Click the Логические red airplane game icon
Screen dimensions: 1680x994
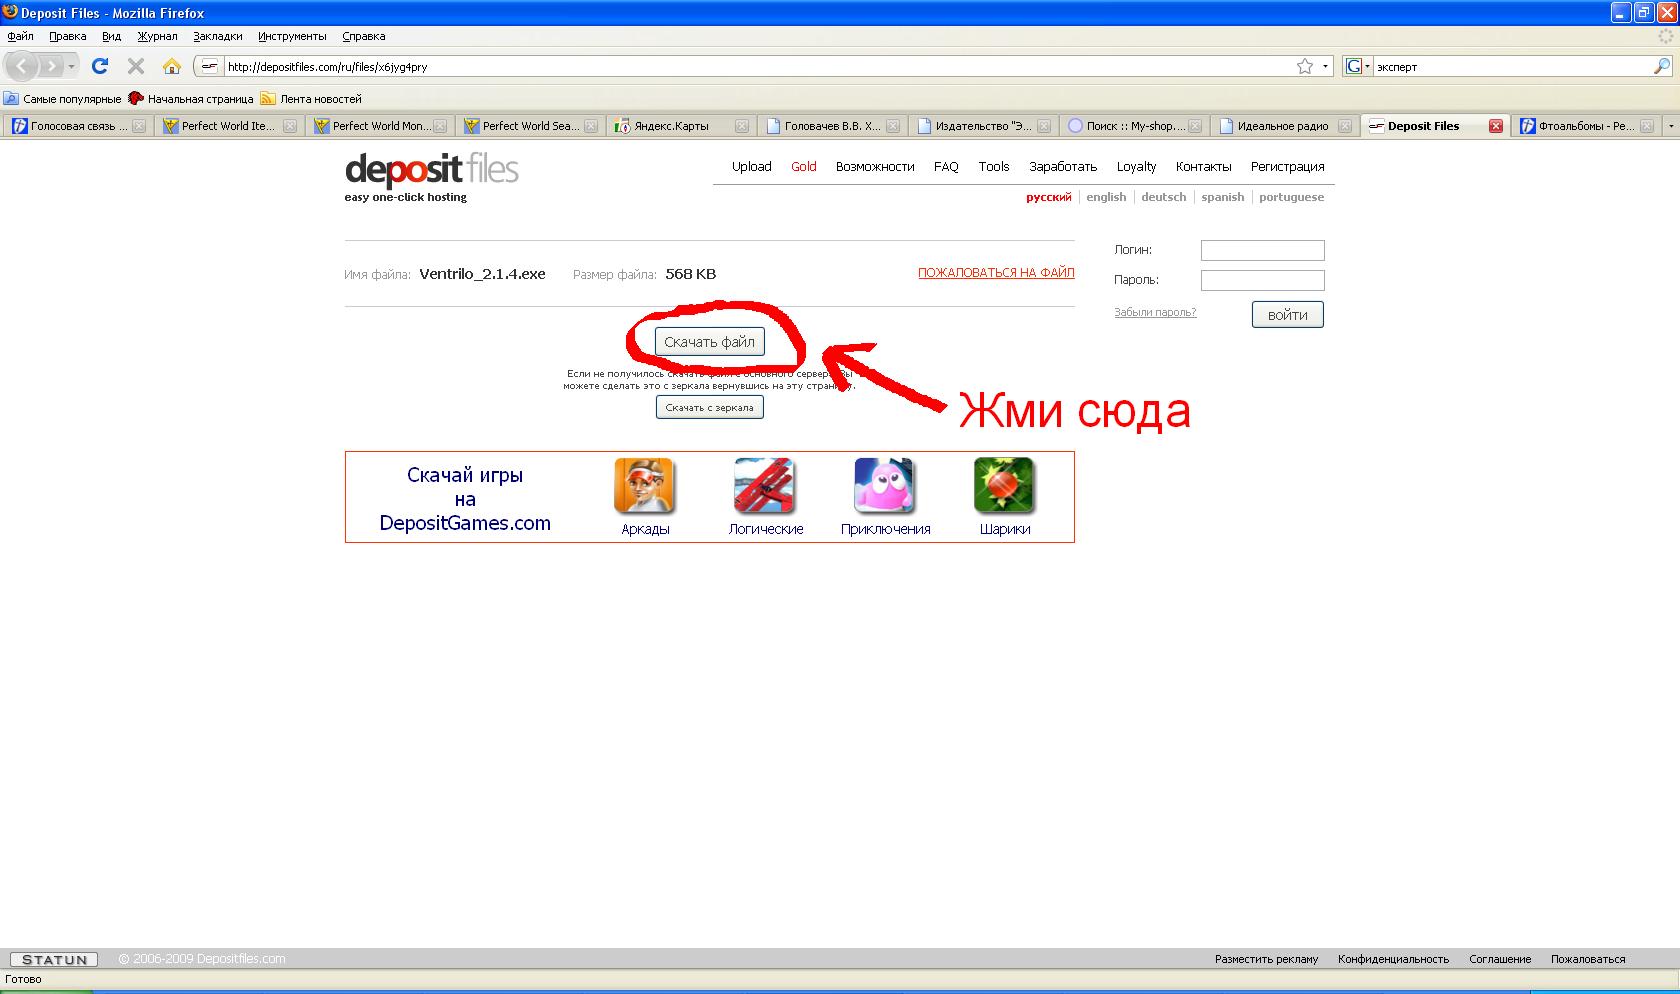coord(765,485)
